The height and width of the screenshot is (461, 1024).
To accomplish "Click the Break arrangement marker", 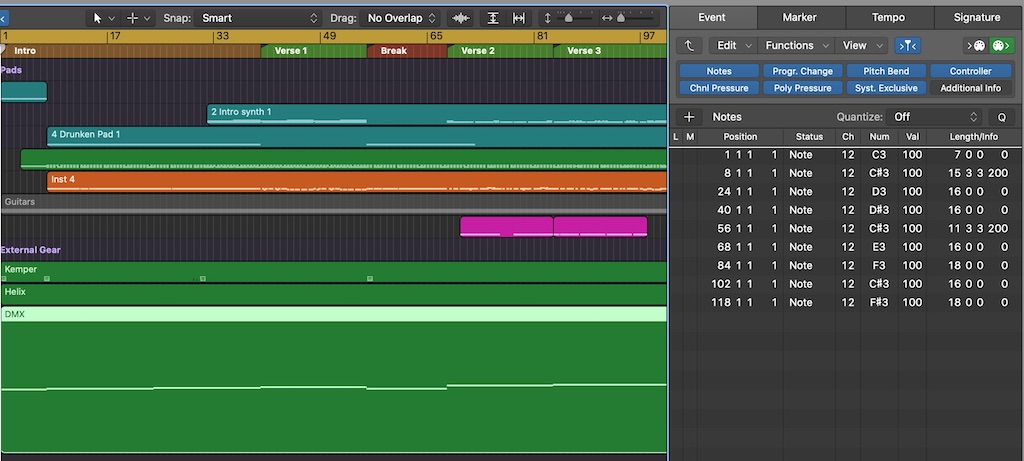I will coord(406,51).
